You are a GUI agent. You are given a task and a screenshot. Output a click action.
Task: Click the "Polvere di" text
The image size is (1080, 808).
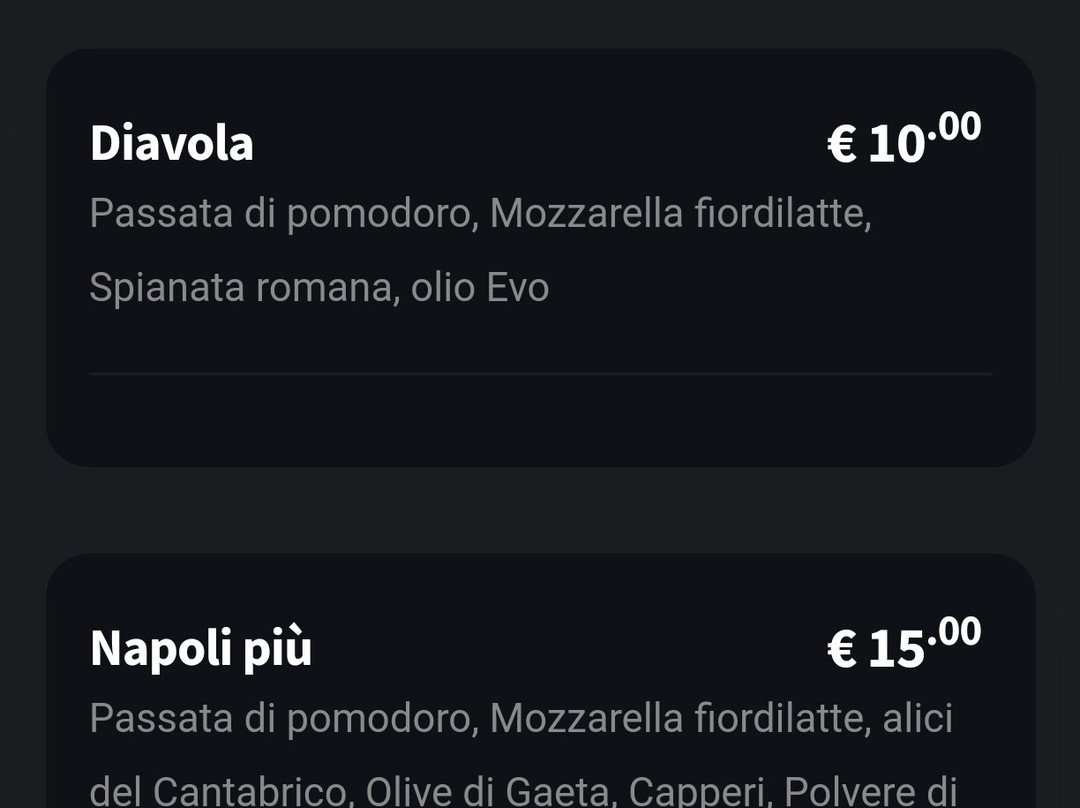[x=870, y=790]
